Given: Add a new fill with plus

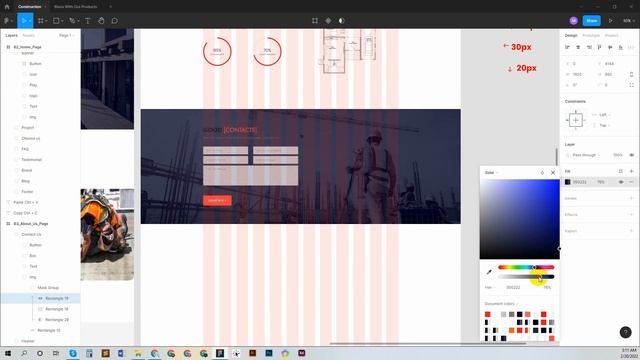Looking at the screenshot, I should [x=631, y=171].
